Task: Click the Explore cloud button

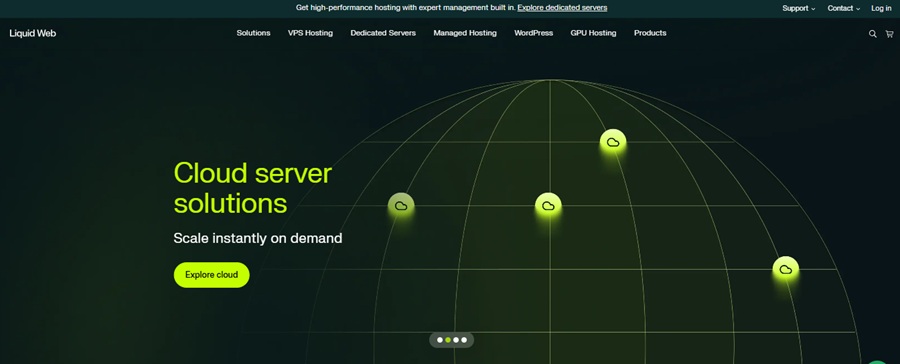Action: pos(211,275)
